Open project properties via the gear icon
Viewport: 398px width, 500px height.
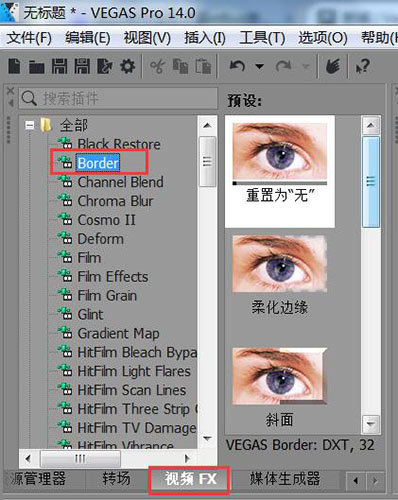[x=128, y=66]
